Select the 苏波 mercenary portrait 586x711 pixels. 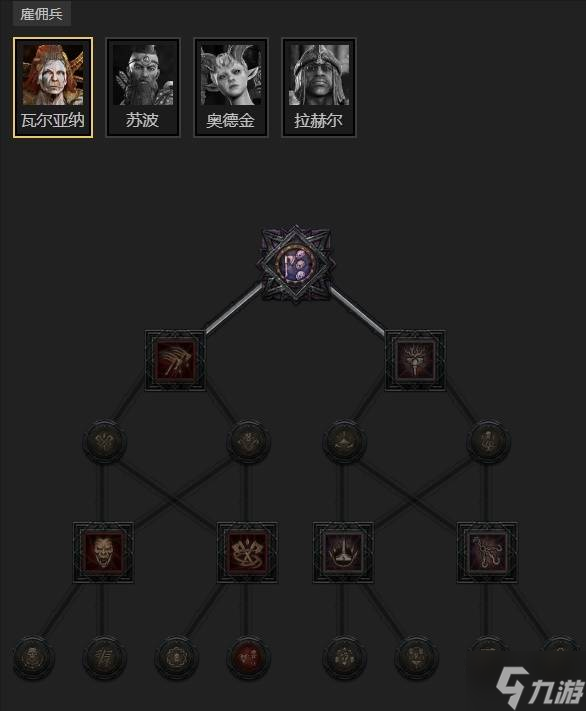(x=143, y=88)
